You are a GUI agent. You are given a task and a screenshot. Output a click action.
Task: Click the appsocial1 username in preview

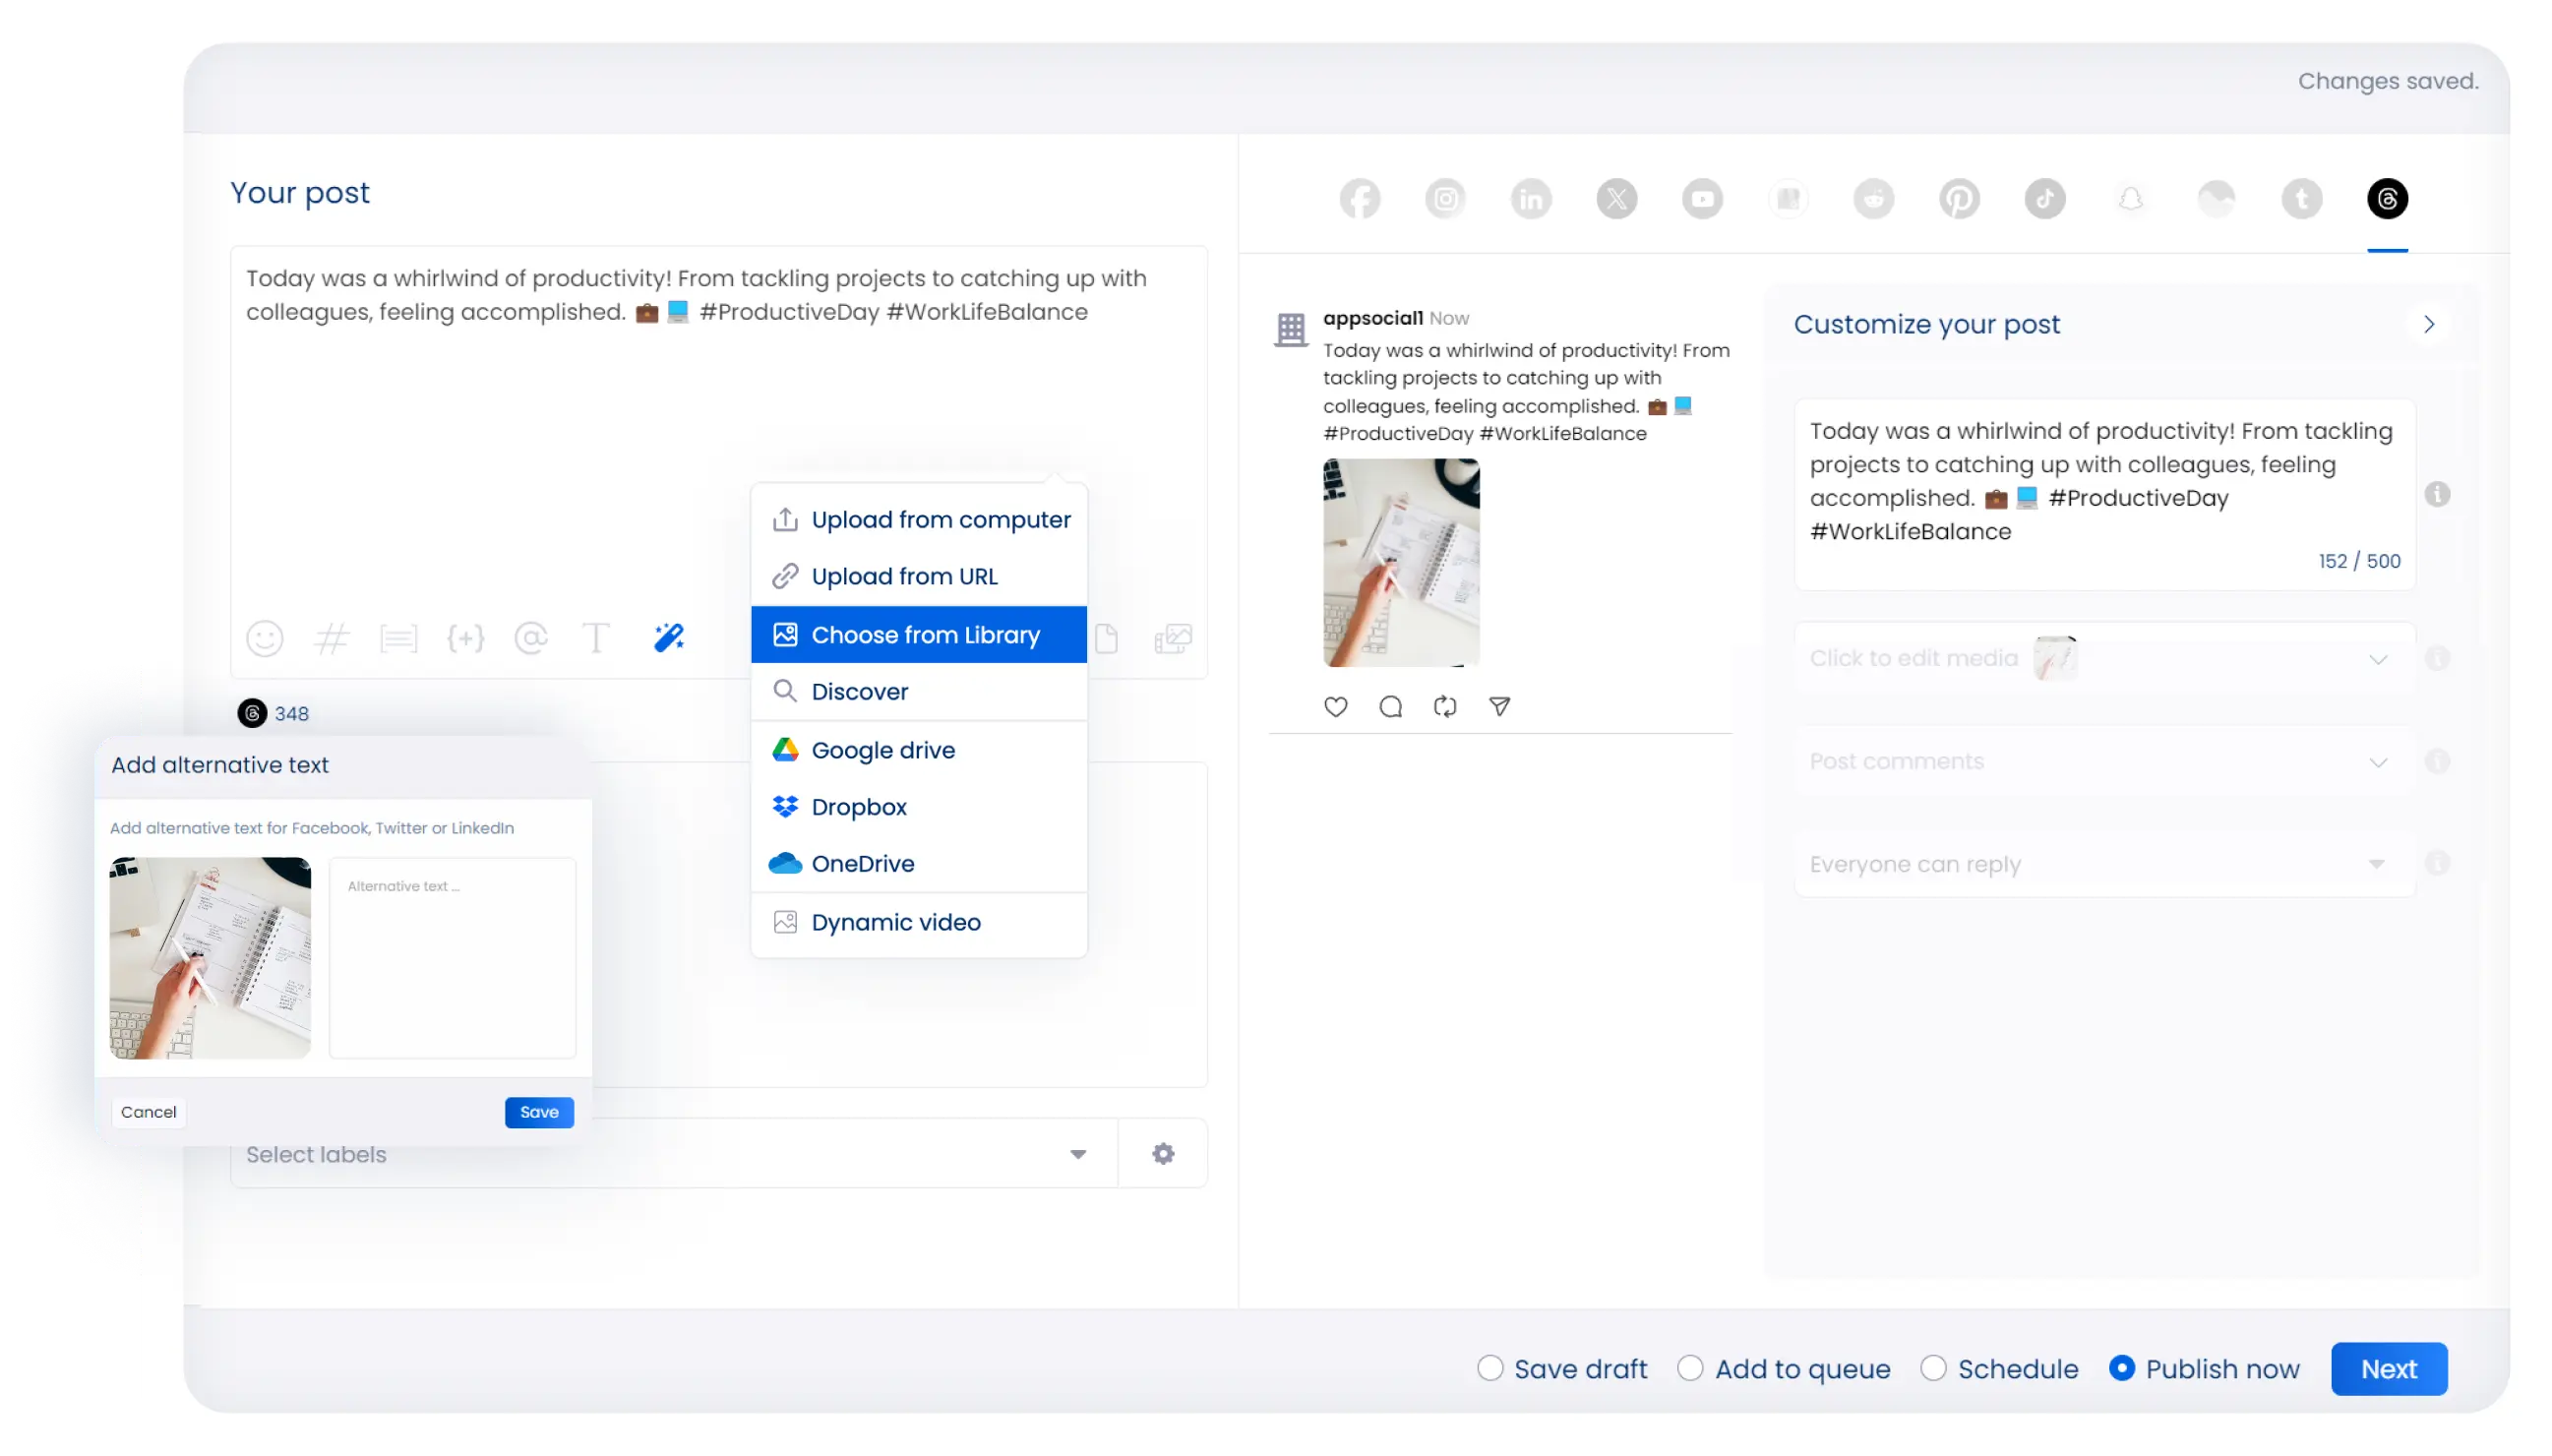point(1372,318)
